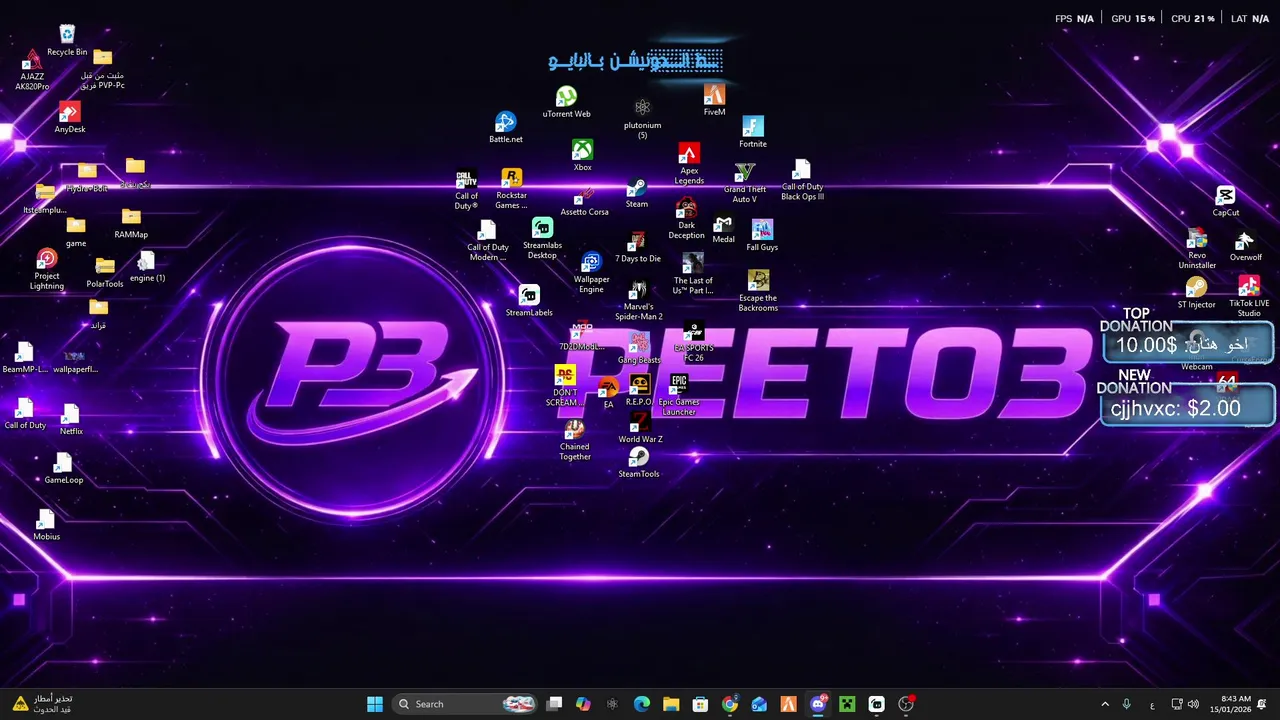
Task: Open the clock showing 8:43 AM
Action: click(1229, 704)
